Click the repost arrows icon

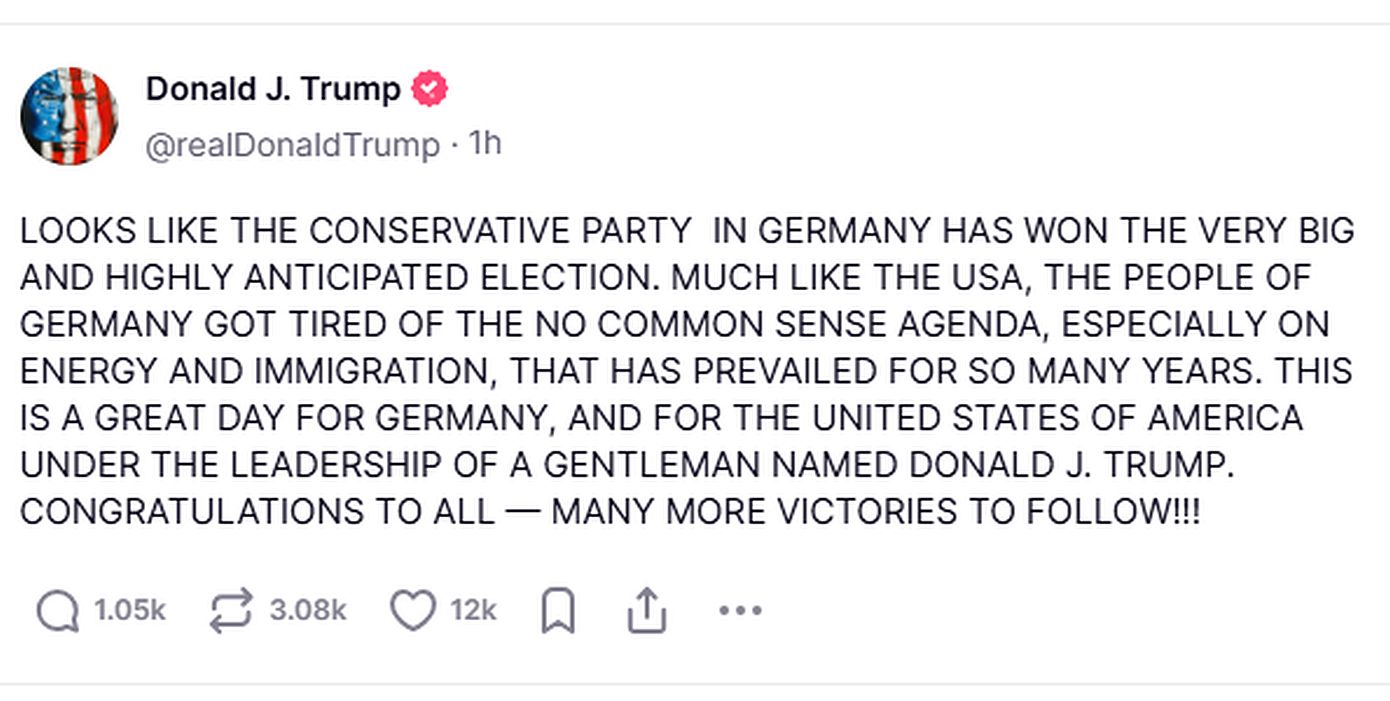[x=231, y=611]
